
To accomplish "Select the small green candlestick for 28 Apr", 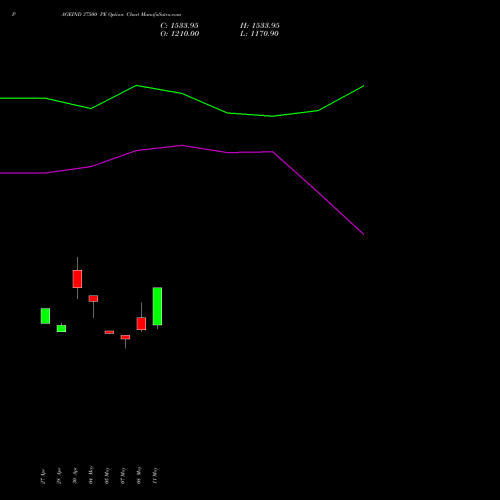I will point(61,328).
